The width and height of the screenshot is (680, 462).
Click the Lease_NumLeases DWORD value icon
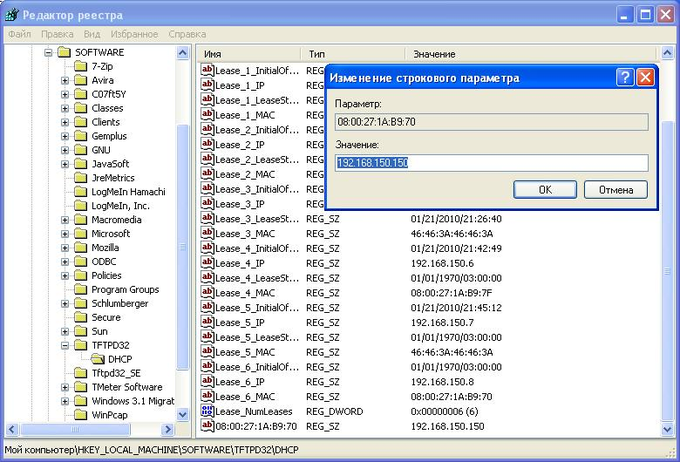pyautogui.click(x=208, y=411)
